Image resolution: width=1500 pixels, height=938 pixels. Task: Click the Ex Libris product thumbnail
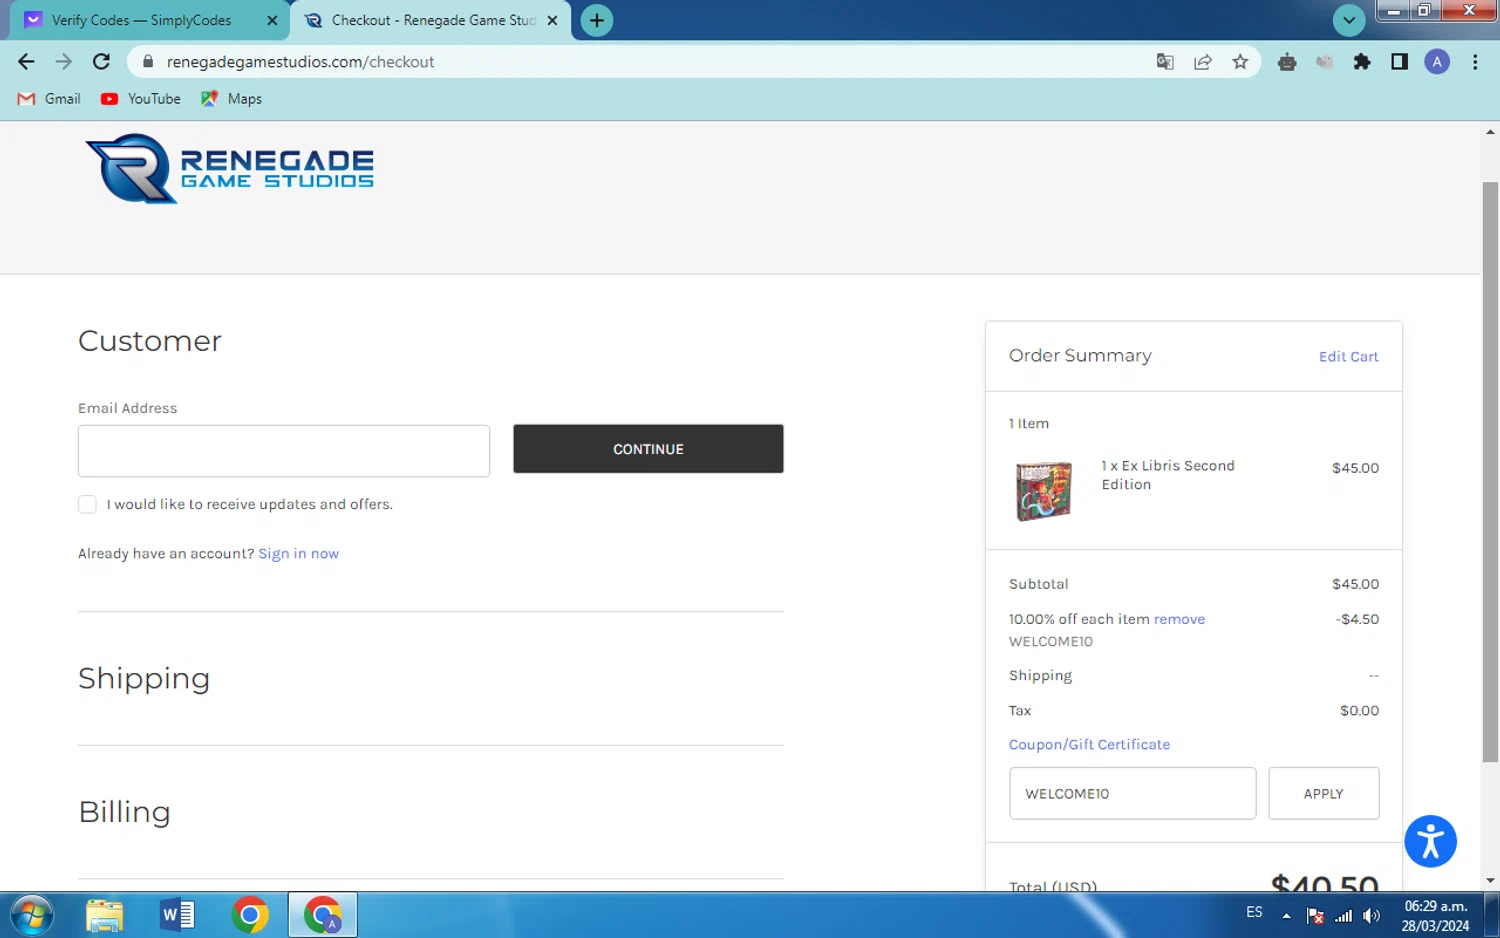[x=1044, y=491]
